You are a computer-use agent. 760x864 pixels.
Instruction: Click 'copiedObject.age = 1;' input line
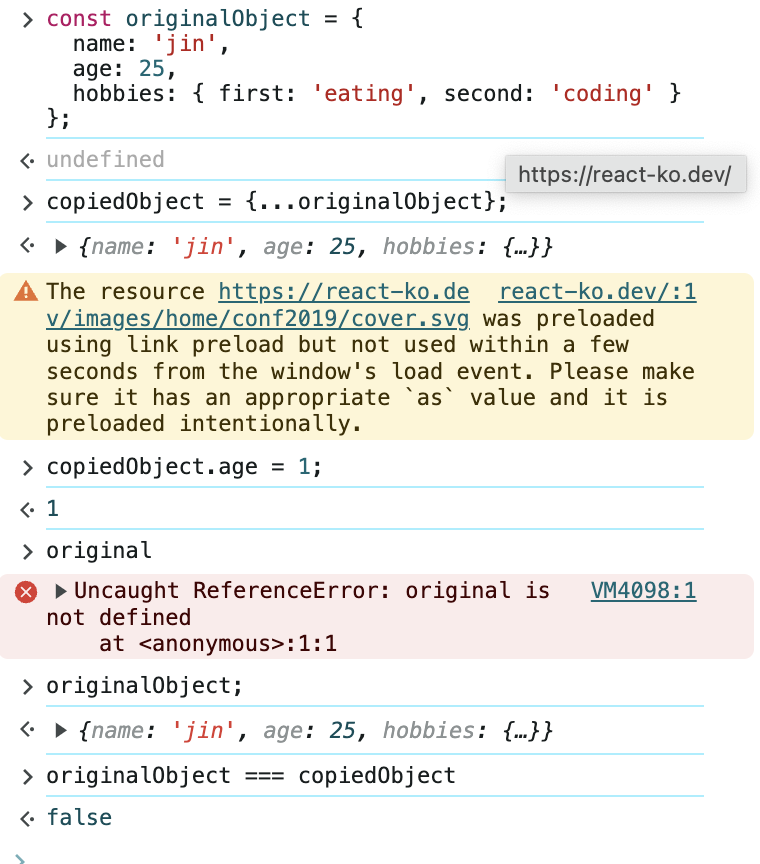(x=184, y=467)
